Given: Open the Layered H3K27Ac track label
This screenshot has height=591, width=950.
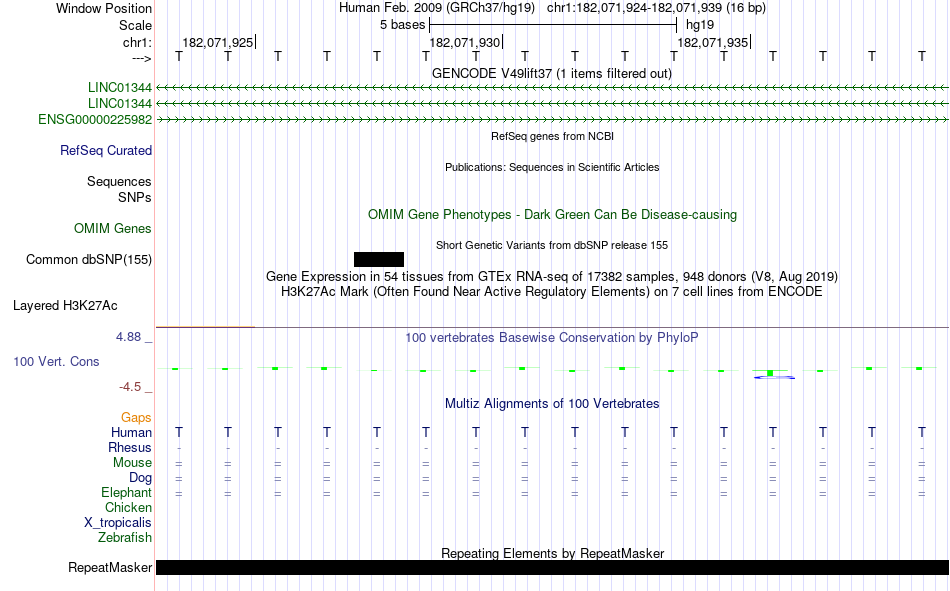Looking at the screenshot, I should (65, 306).
